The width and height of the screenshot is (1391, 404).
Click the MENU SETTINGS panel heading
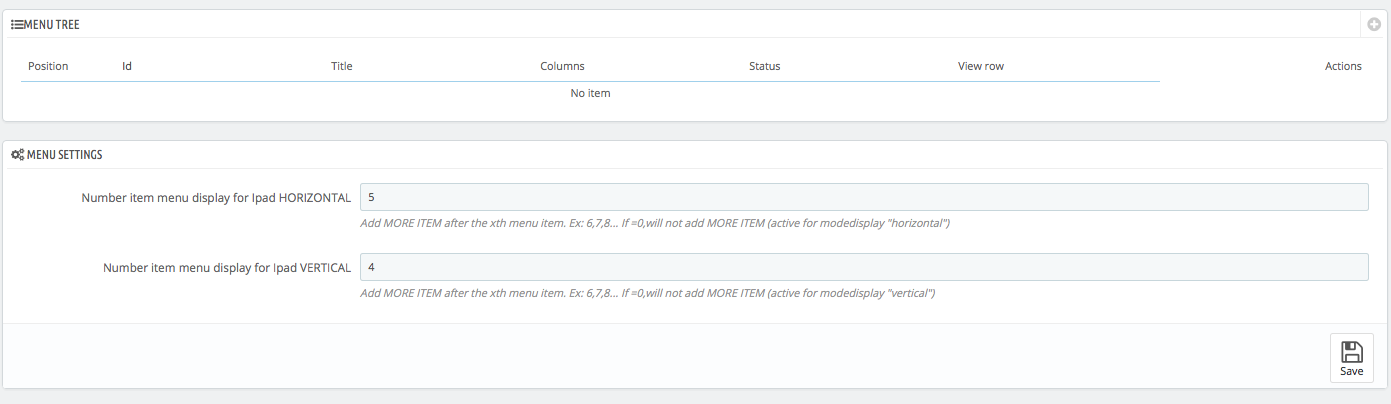64,155
